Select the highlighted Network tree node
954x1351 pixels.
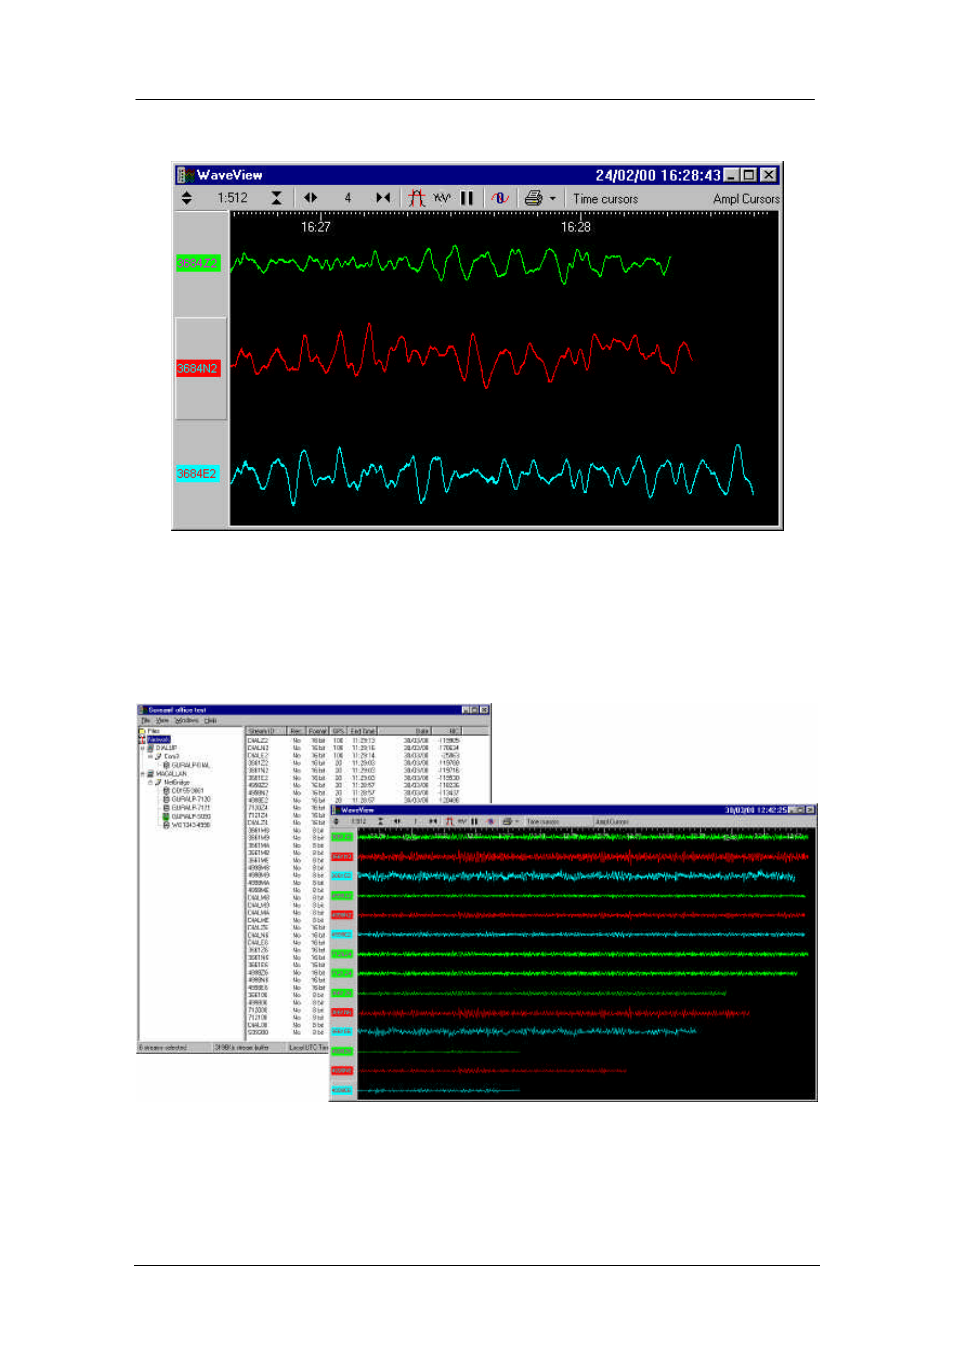click(159, 740)
